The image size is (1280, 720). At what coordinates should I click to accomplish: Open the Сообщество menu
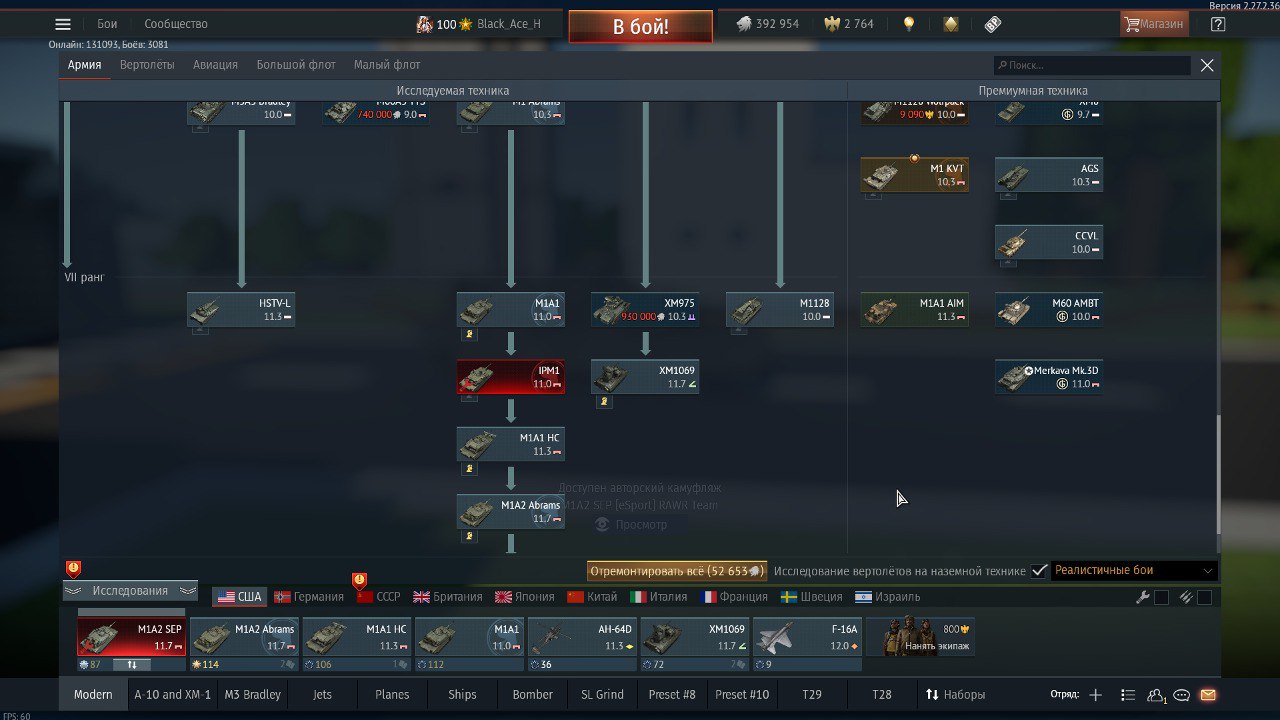[x=176, y=24]
